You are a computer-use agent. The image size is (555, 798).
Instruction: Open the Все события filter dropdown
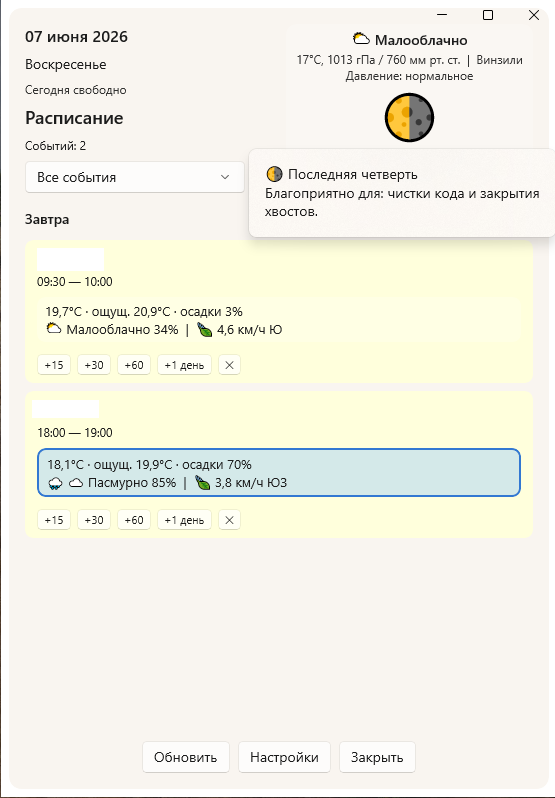point(135,177)
